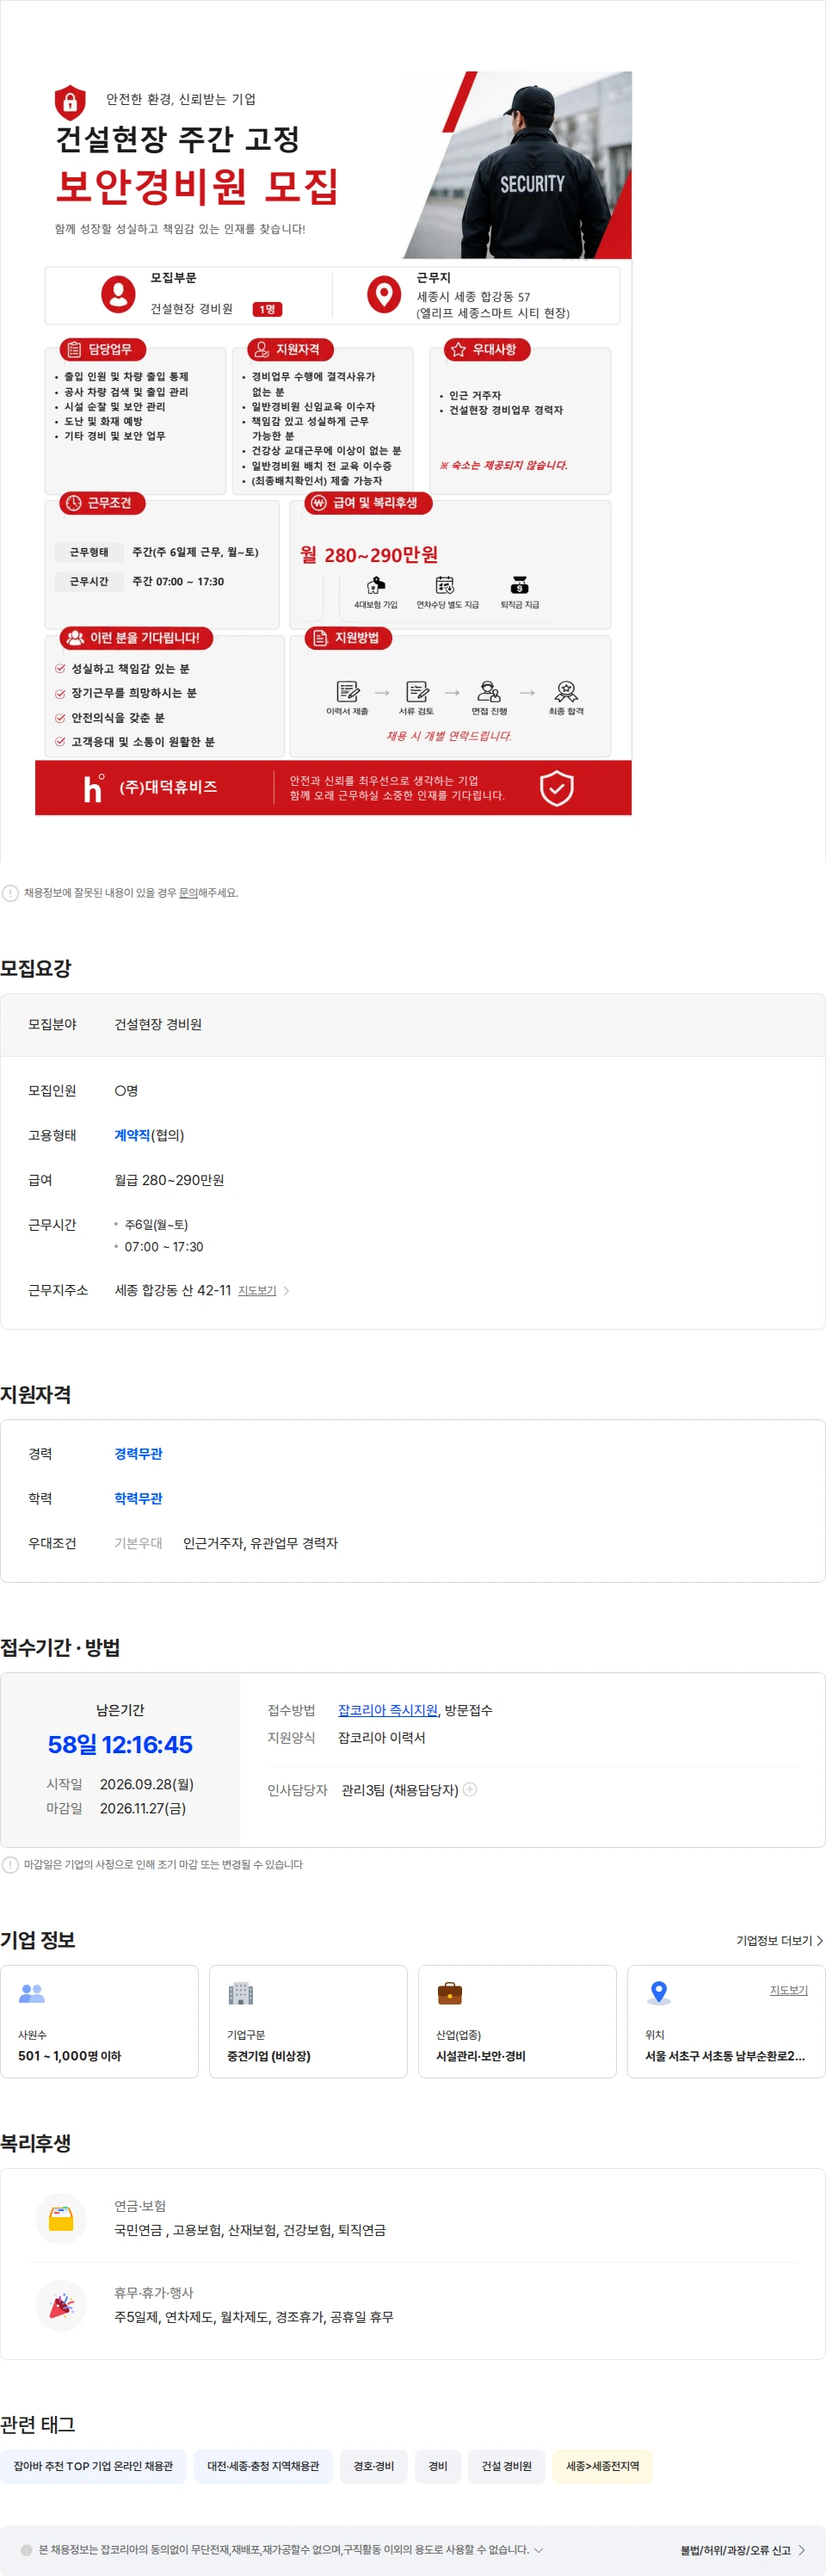
Task: Click the 모집부문 person icon in poster
Action: 118,294
